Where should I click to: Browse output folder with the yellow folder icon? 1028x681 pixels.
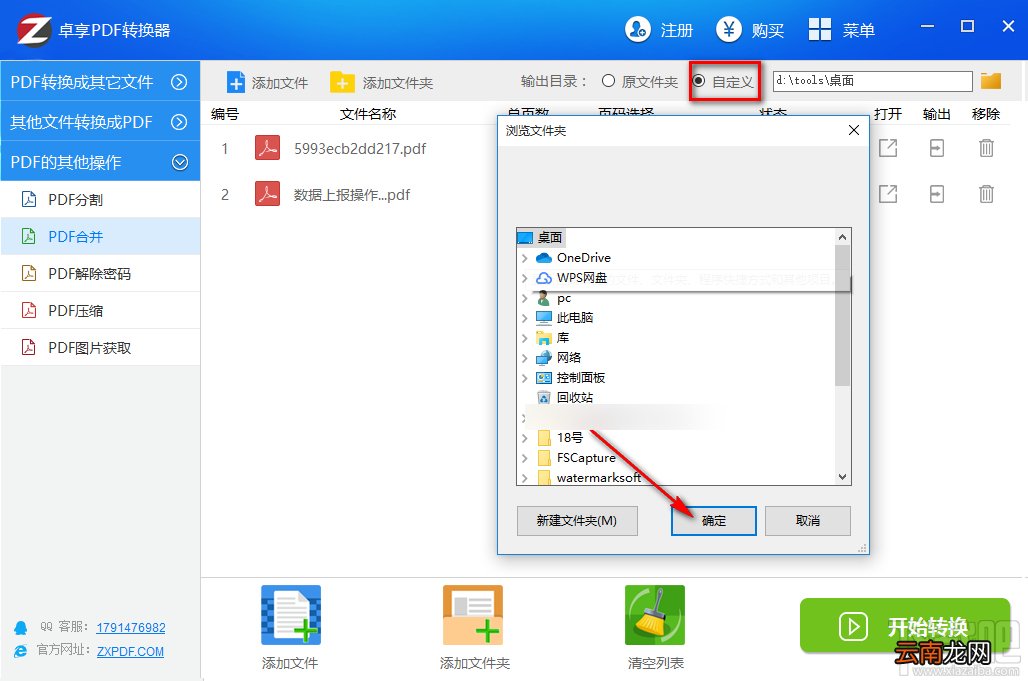(991, 81)
